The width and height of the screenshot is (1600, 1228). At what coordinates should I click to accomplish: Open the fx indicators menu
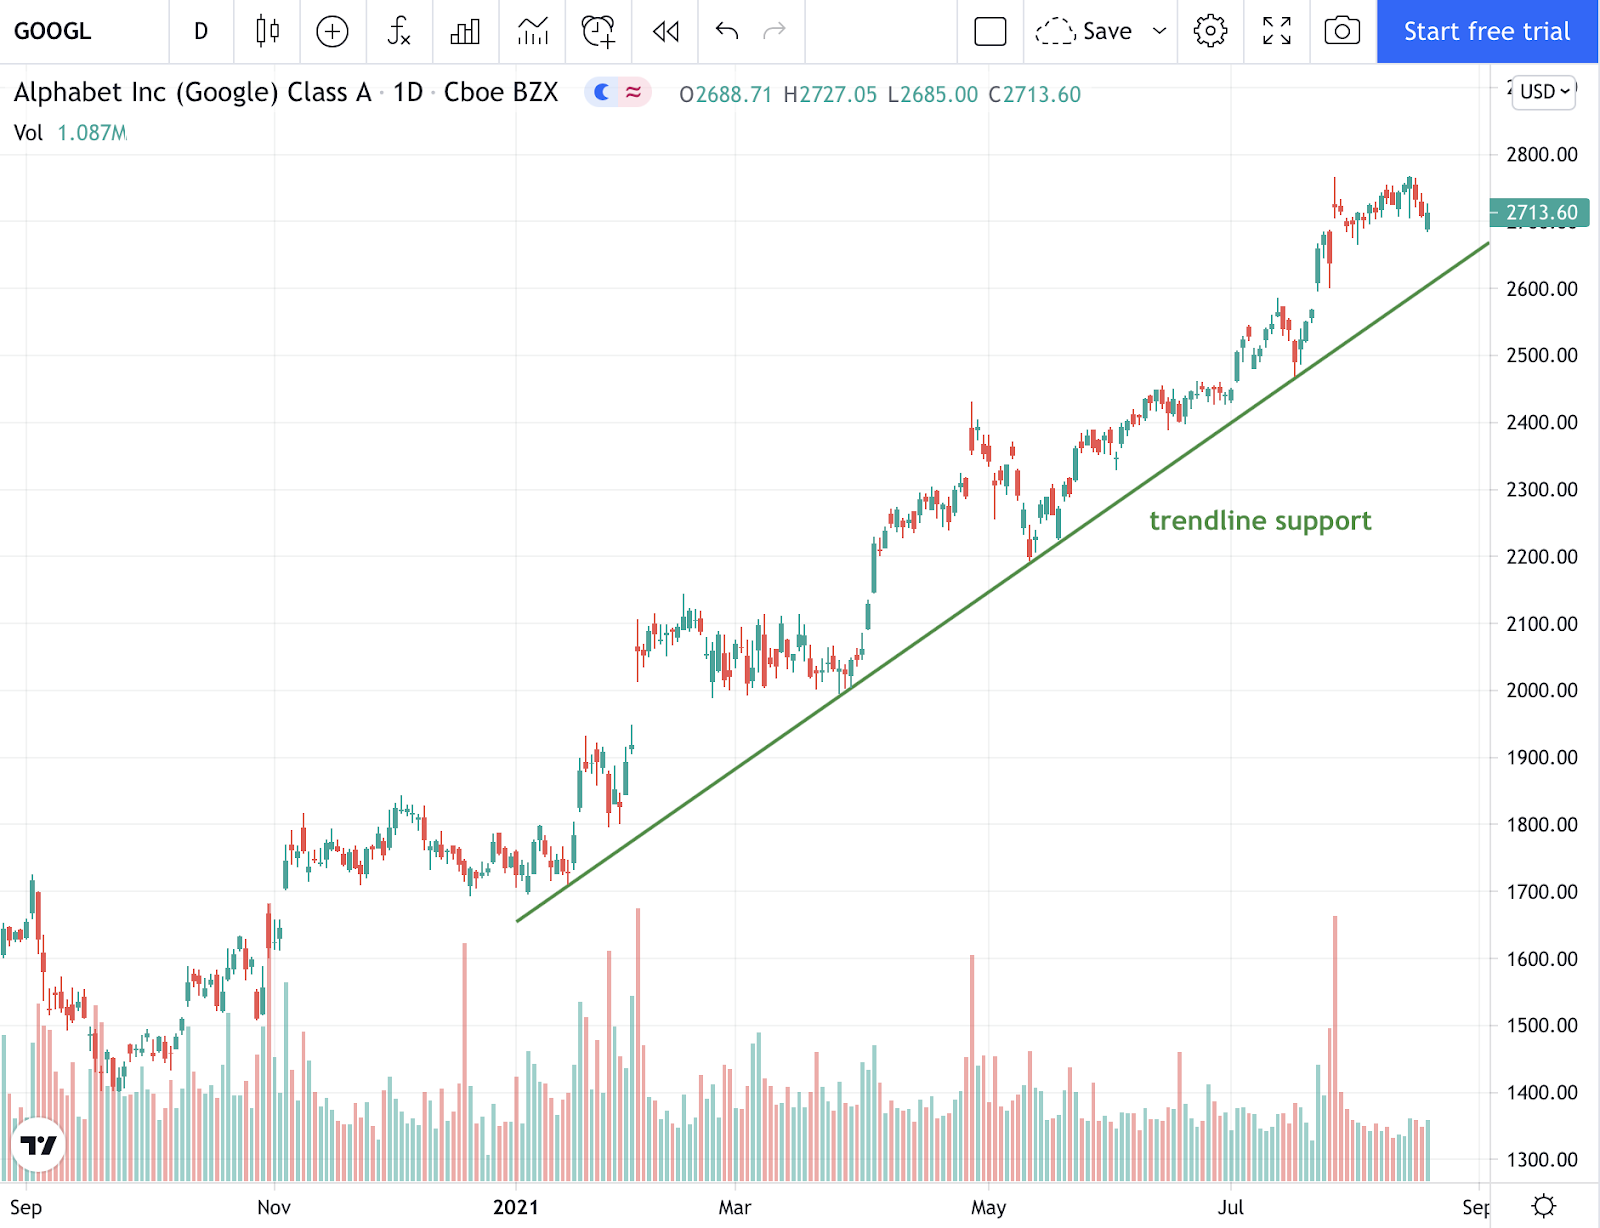[399, 31]
